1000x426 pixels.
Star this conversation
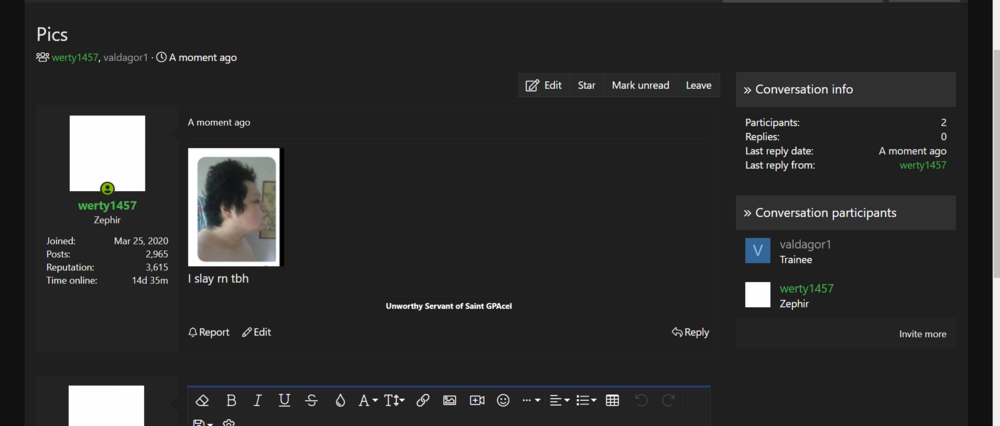click(586, 86)
